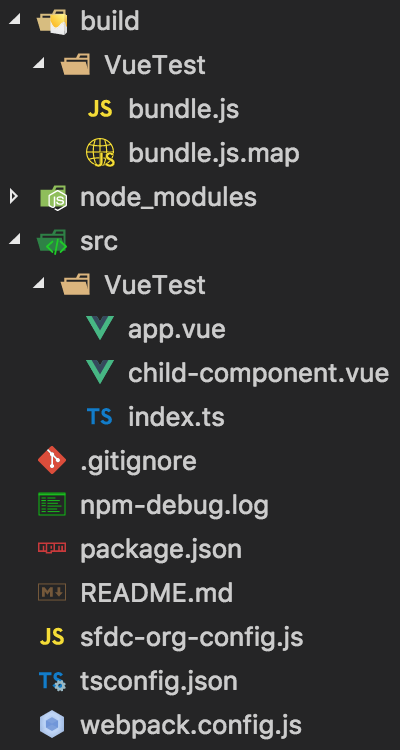This screenshot has width=400, height=750.
Task: Collapse VueTest folder arrow under src
Action: coord(38,285)
